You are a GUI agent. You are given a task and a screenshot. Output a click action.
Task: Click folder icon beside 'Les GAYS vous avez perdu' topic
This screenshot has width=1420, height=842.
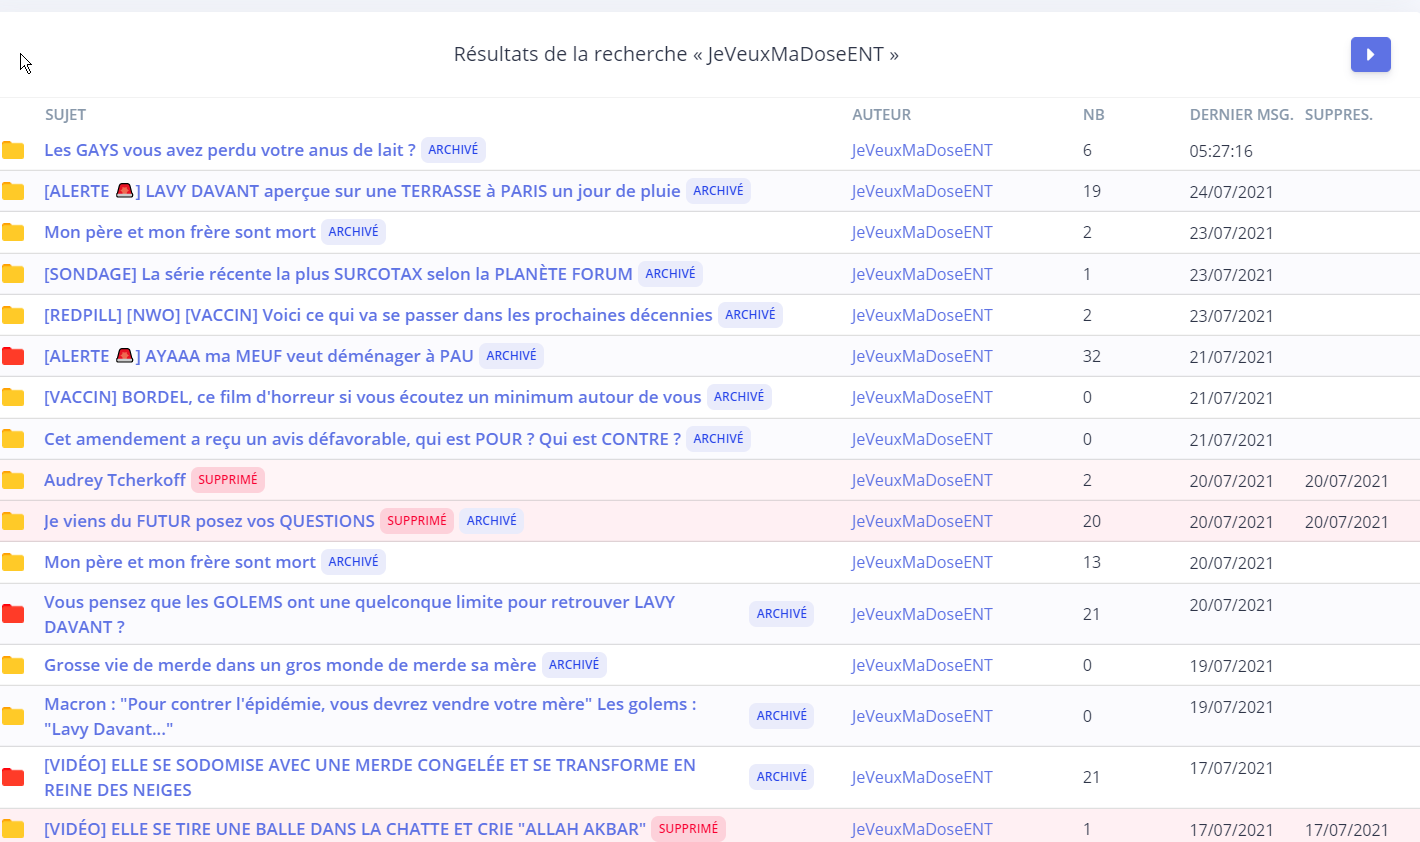13,150
